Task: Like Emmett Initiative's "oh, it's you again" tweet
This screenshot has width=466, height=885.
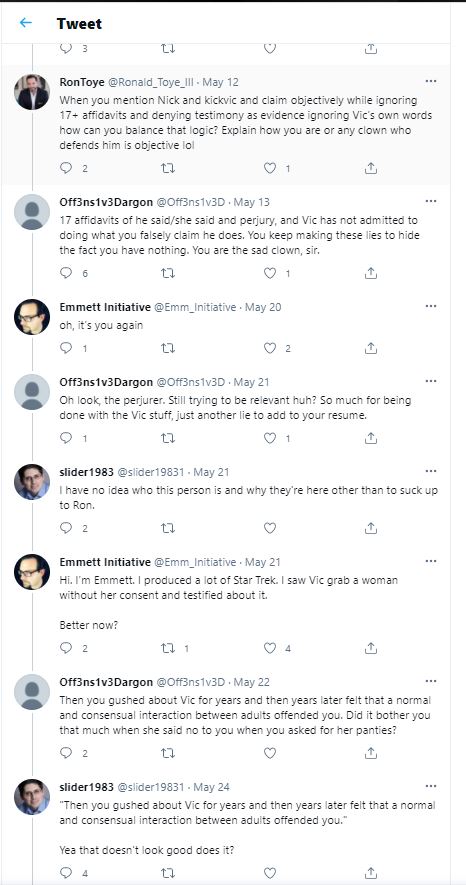Action: pos(270,348)
